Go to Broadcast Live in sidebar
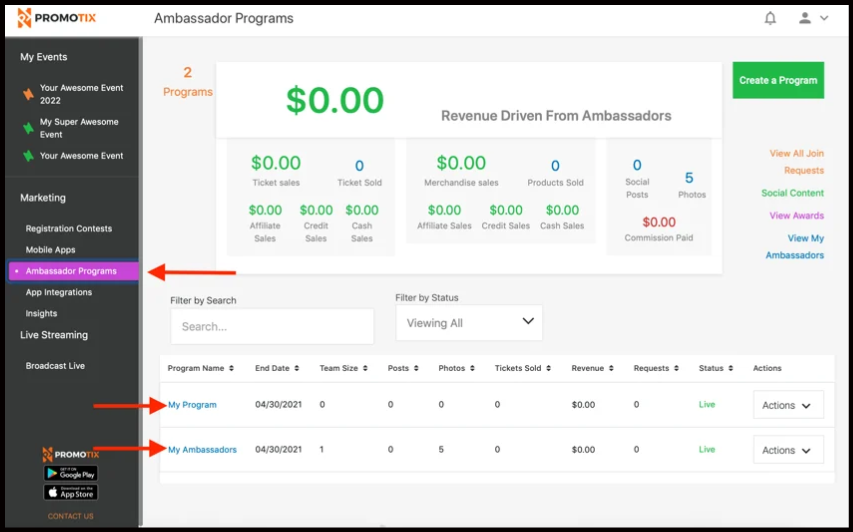The height and width of the screenshot is (532, 853). [x=55, y=366]
